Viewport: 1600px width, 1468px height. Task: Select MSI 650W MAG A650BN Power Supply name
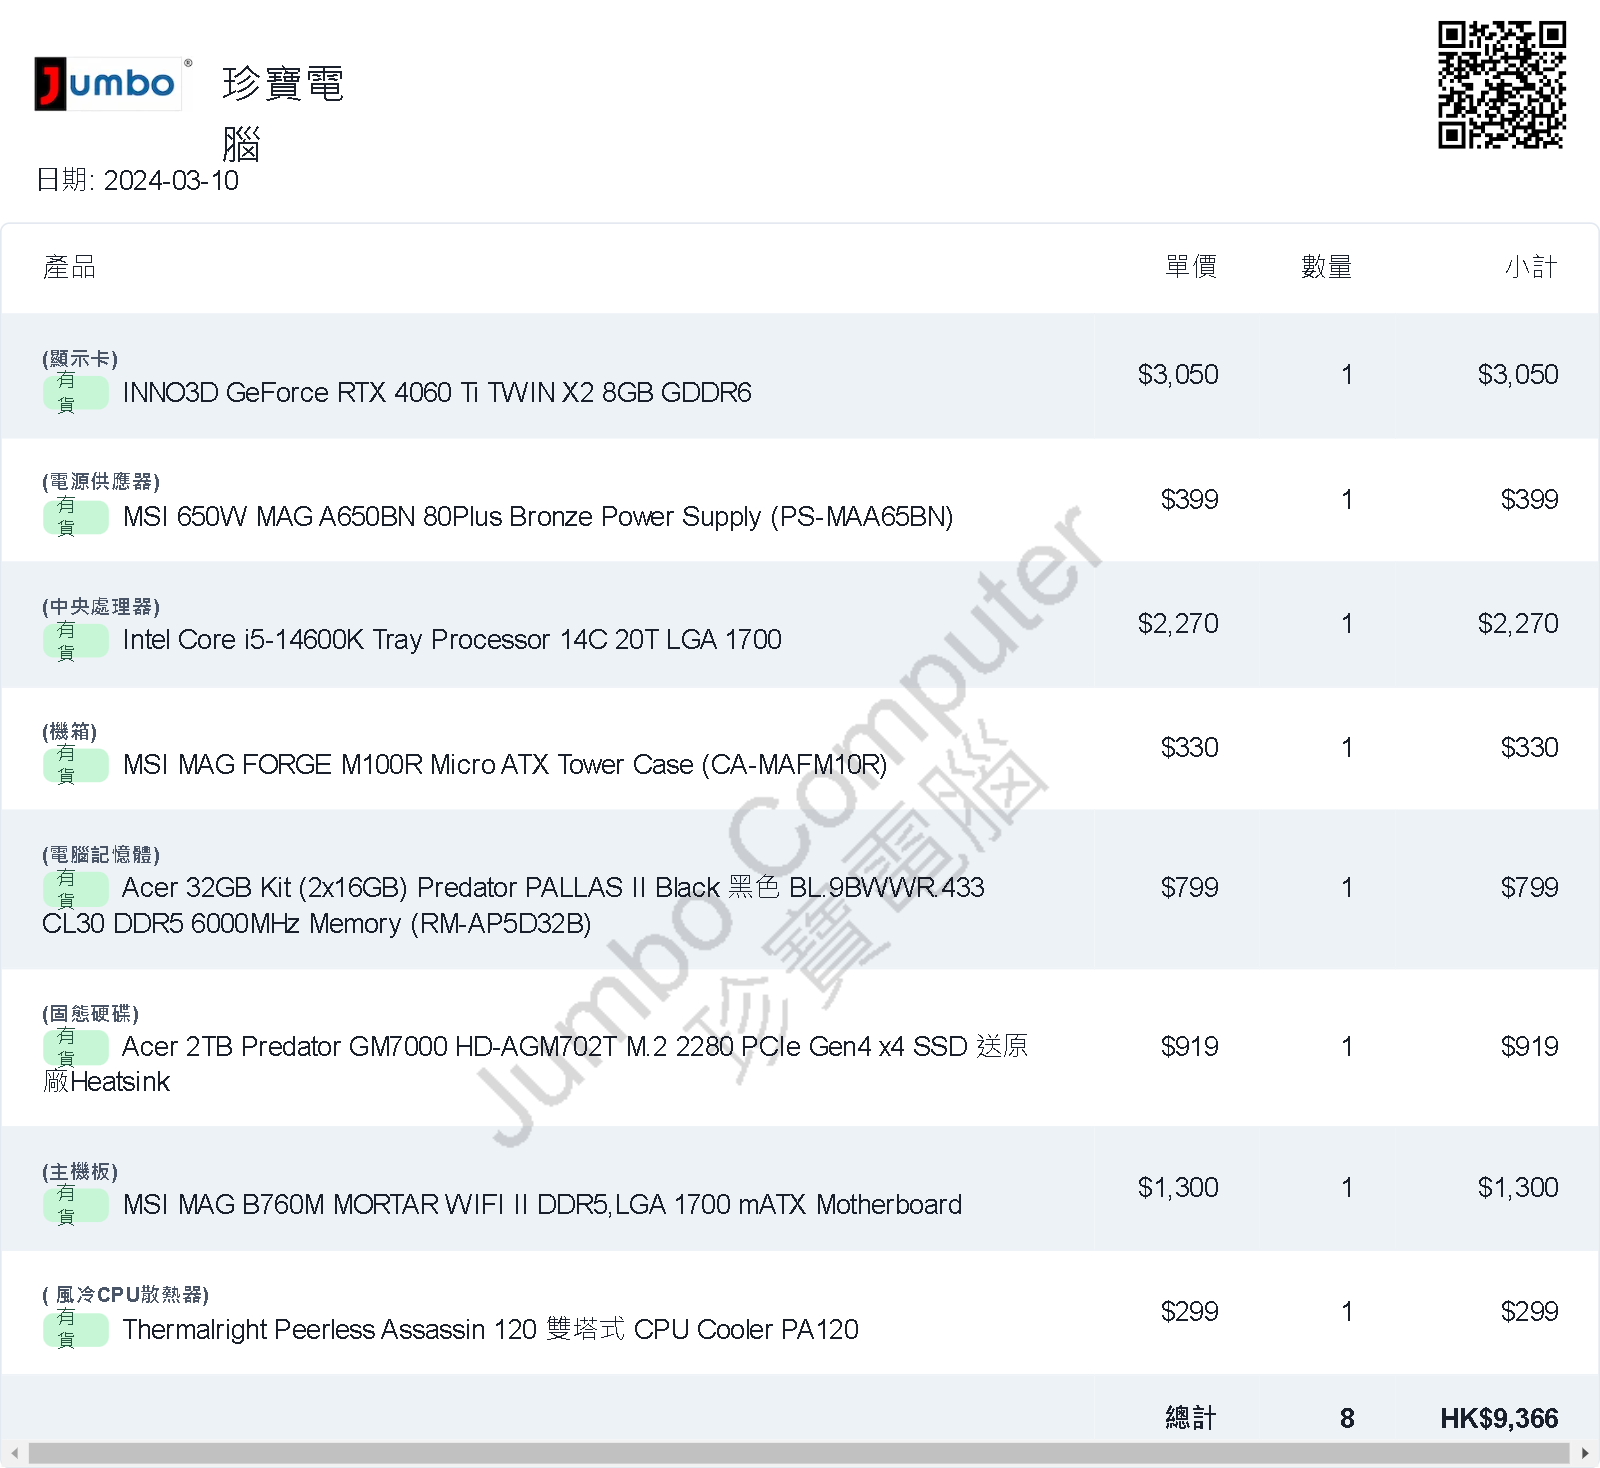(538, 516)
